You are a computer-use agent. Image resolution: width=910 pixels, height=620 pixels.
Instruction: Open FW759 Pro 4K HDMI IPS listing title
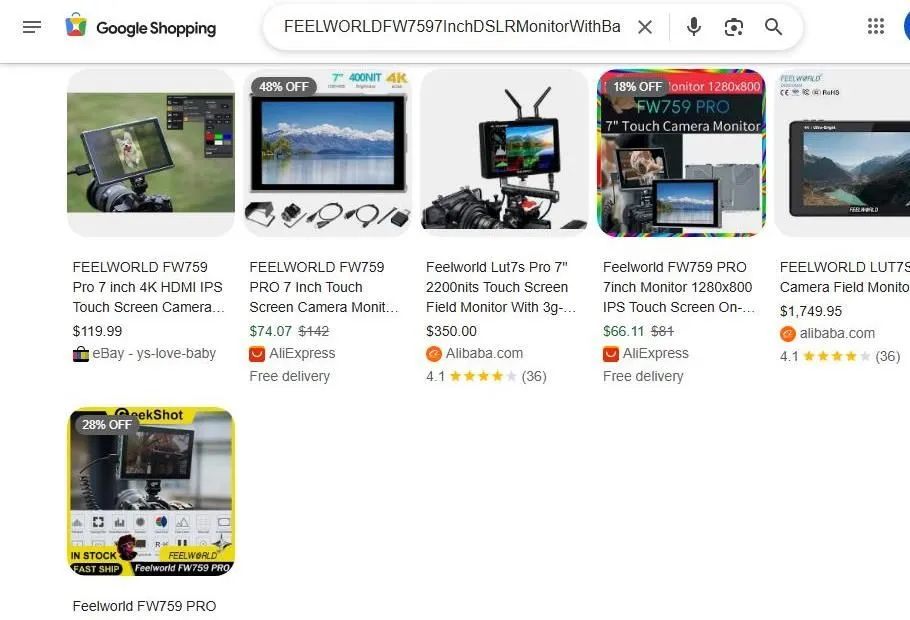click(x=149, y=287)
